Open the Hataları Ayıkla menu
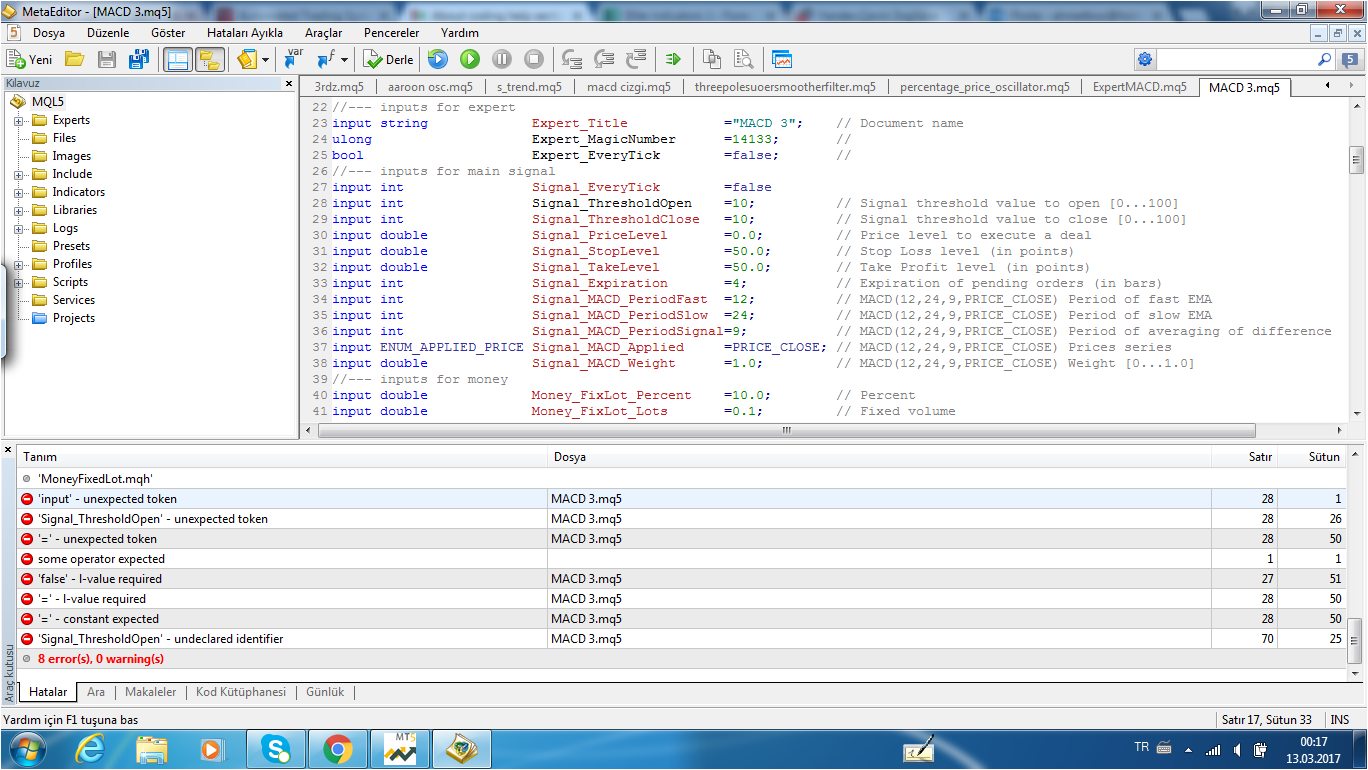Image resolution: width=1368 pixels, height=770 pixels. (244, 33)
